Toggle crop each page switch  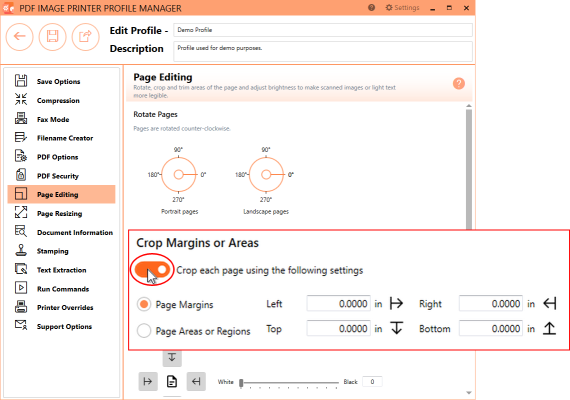(152, 269)
